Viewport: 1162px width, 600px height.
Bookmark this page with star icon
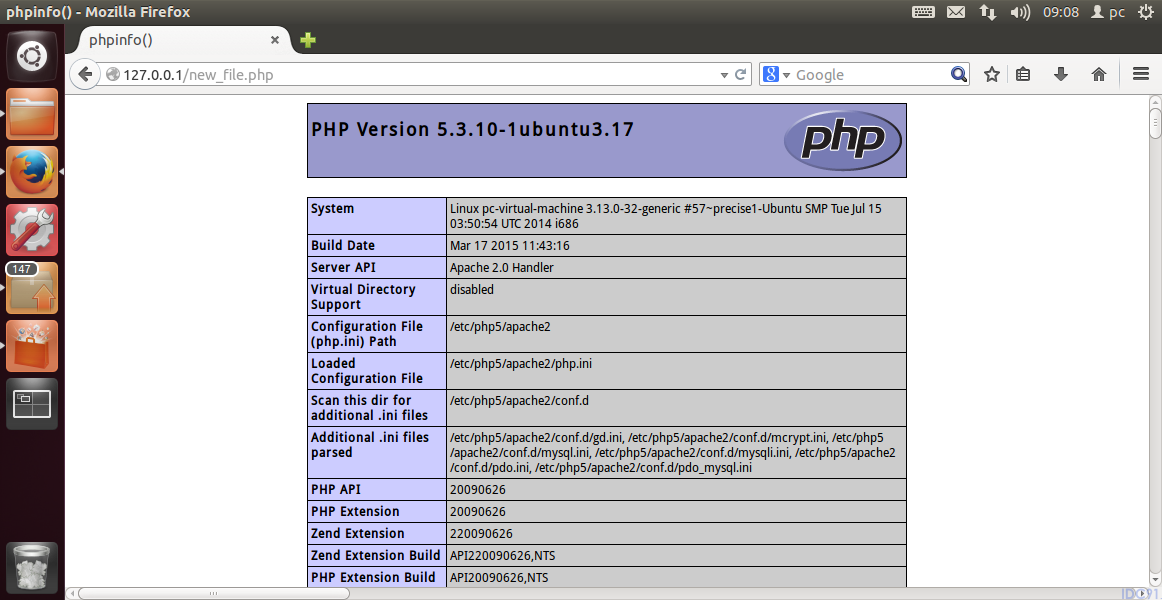tap(992, 74)
